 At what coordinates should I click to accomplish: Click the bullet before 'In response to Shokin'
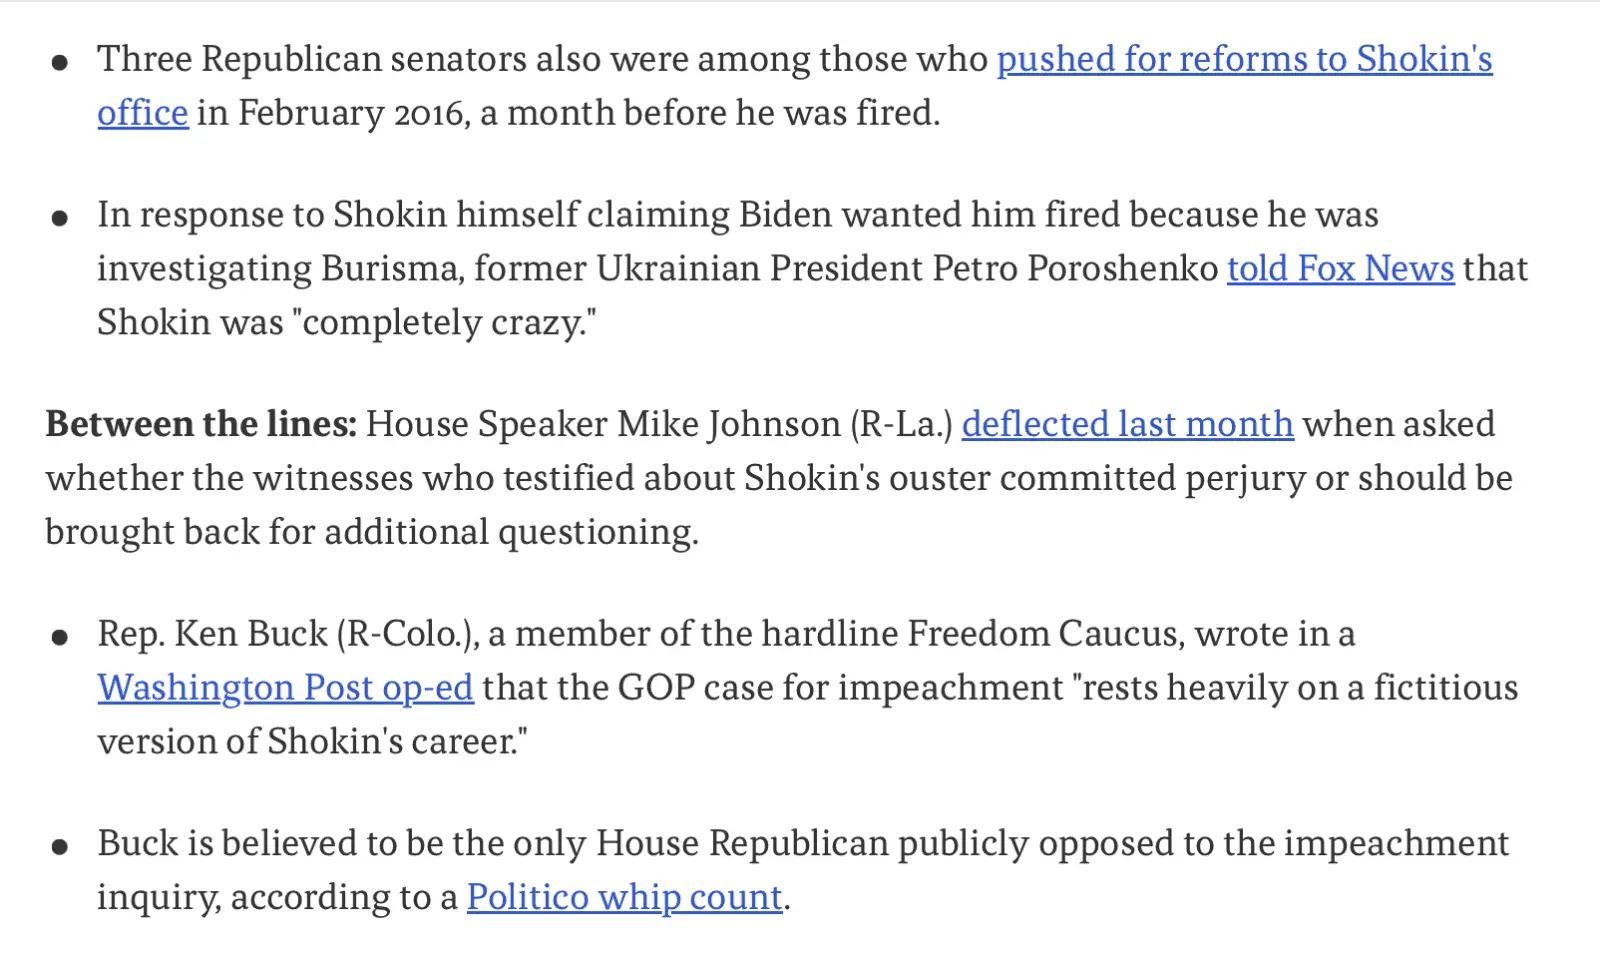coord(60,218)
